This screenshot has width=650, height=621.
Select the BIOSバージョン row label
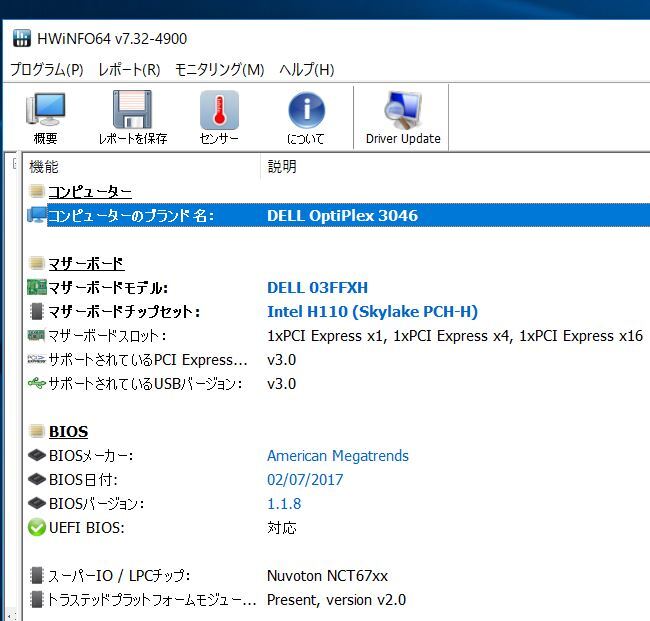click(x=97, y=504)
